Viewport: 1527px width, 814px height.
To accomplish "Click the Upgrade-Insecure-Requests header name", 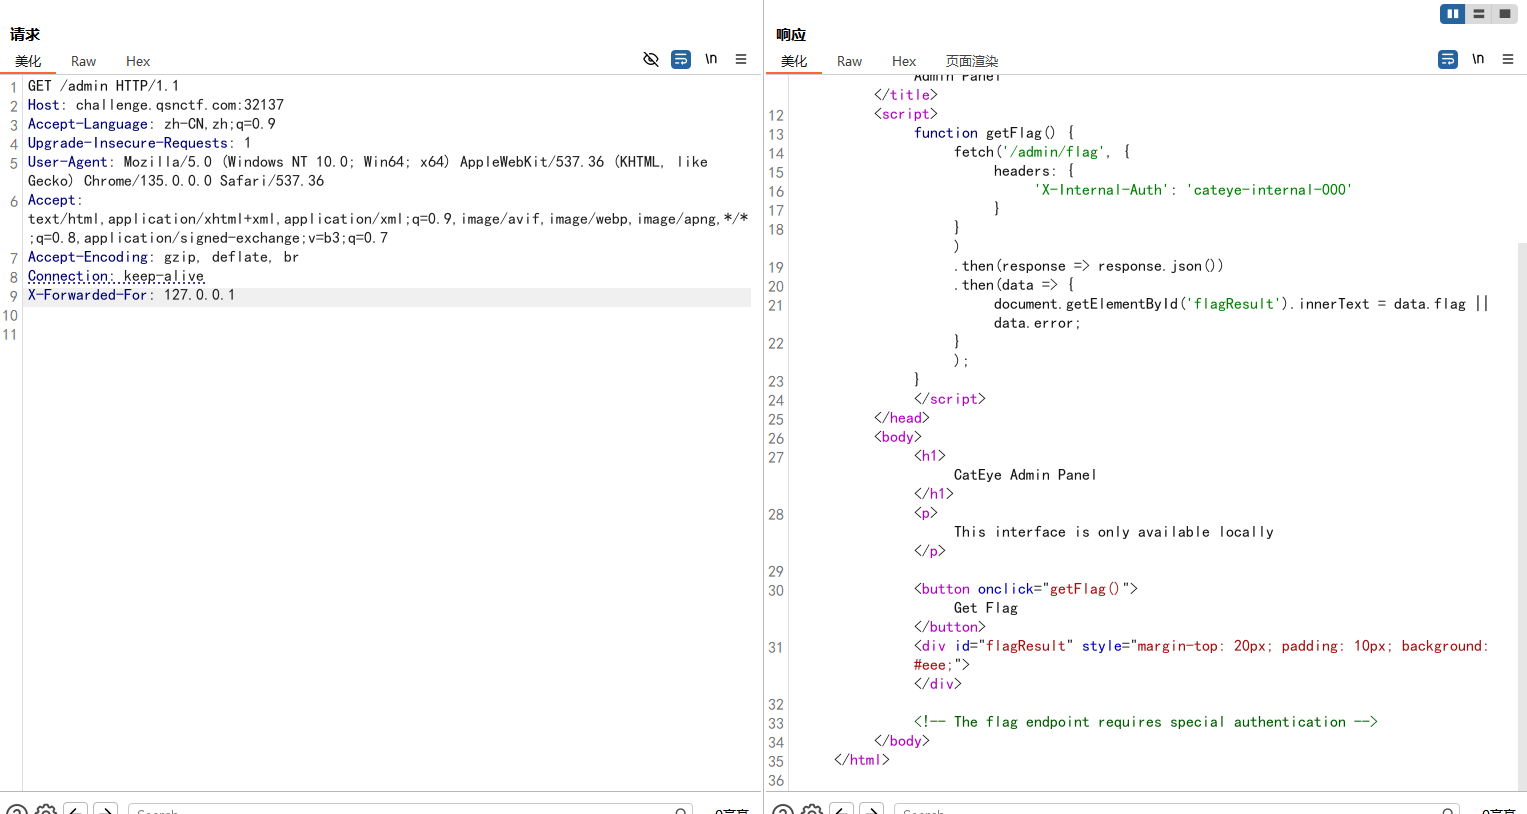I will coord(128,143).
